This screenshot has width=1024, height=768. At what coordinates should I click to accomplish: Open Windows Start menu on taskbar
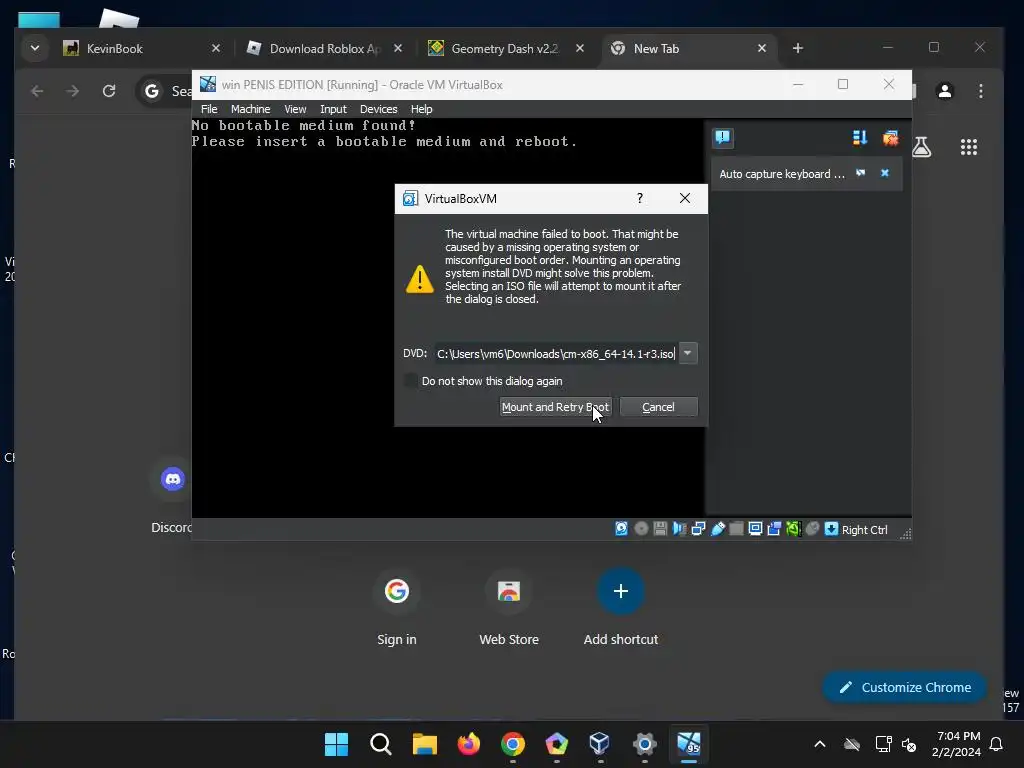point(336,744)
